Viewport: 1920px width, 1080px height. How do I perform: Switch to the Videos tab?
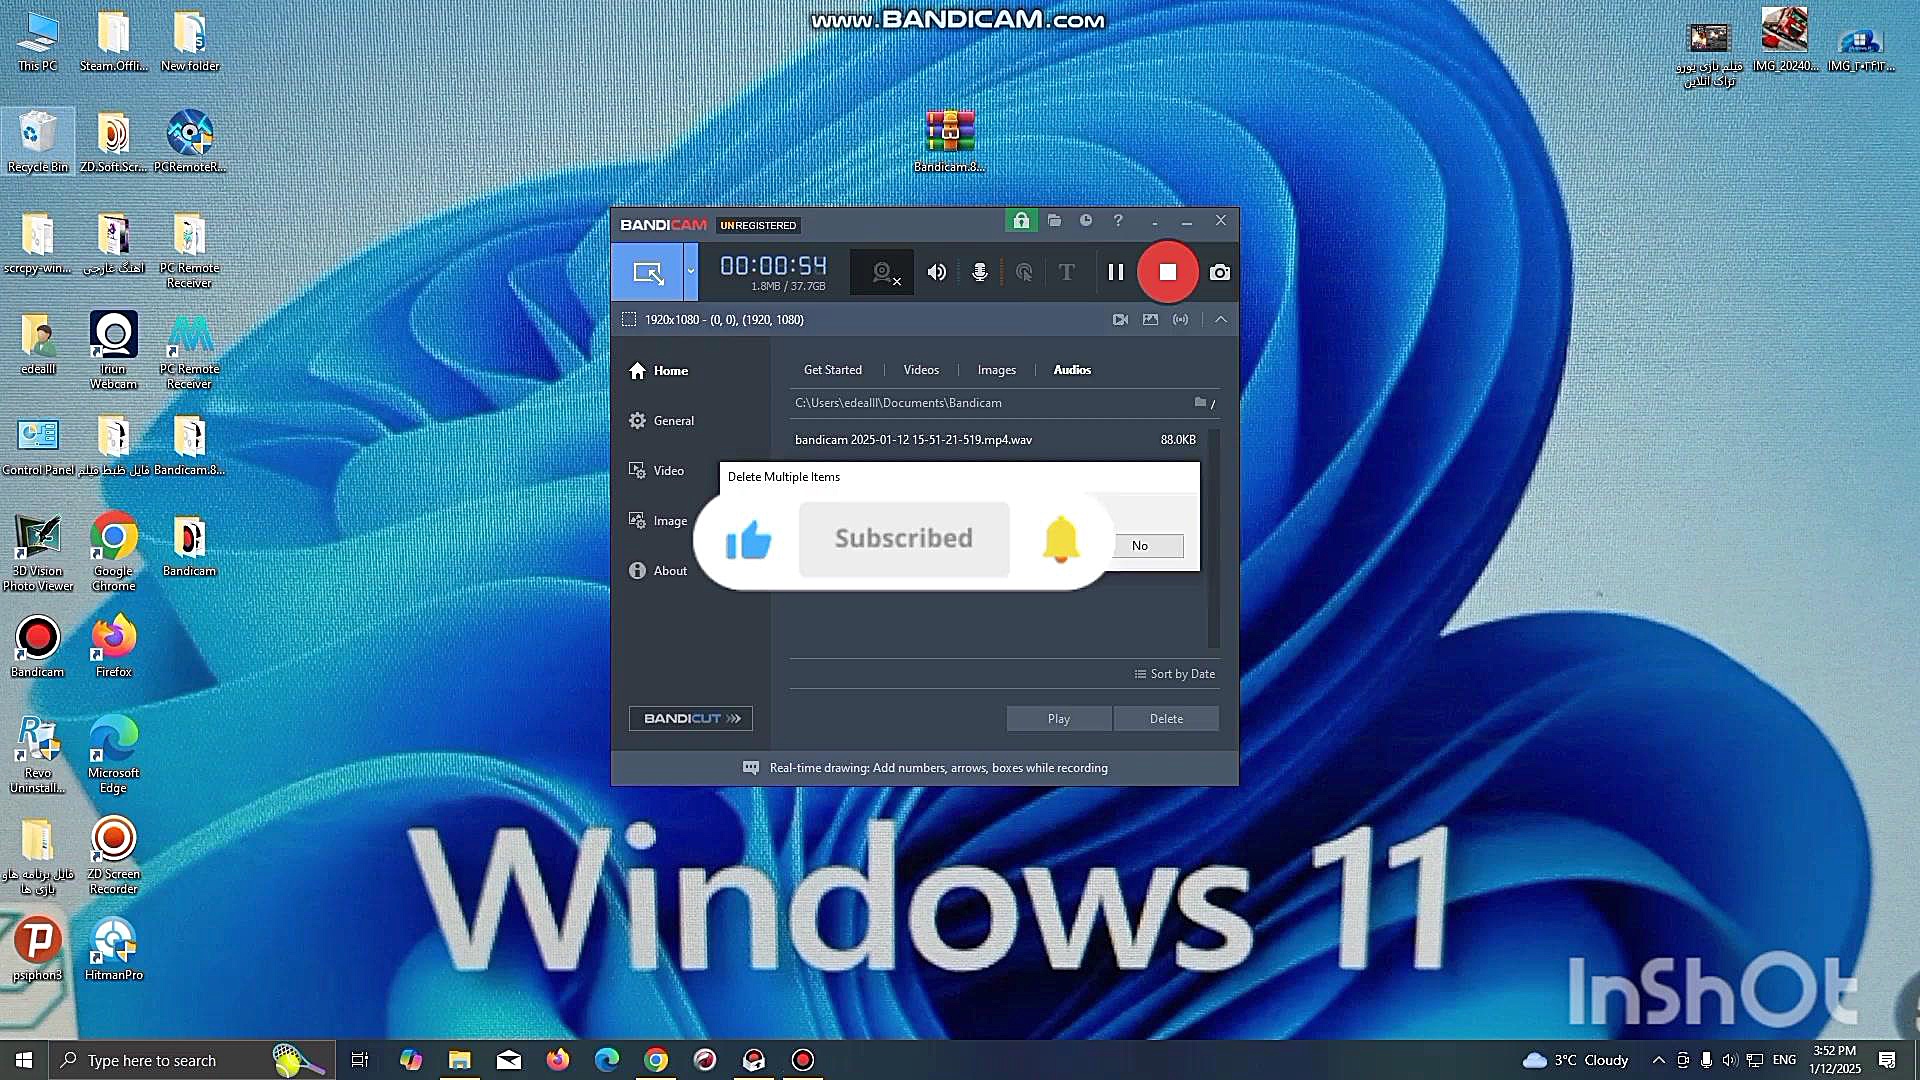[x=921, y=370]
